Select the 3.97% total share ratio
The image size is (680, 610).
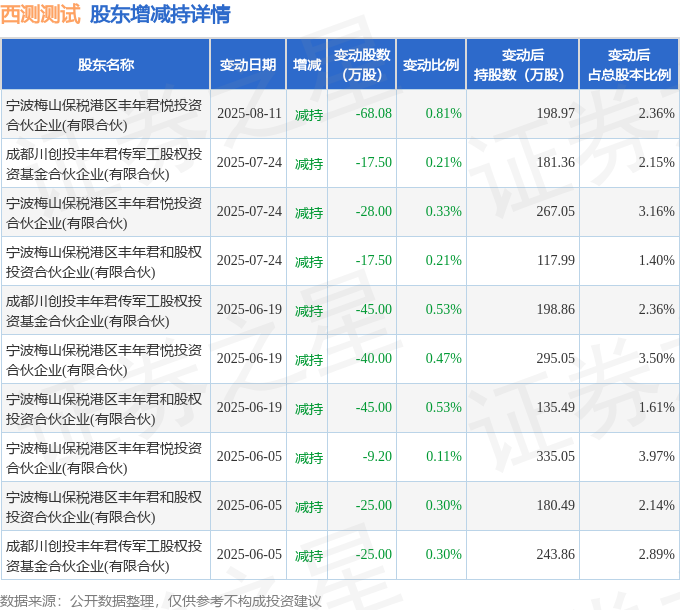pos(656,457)
